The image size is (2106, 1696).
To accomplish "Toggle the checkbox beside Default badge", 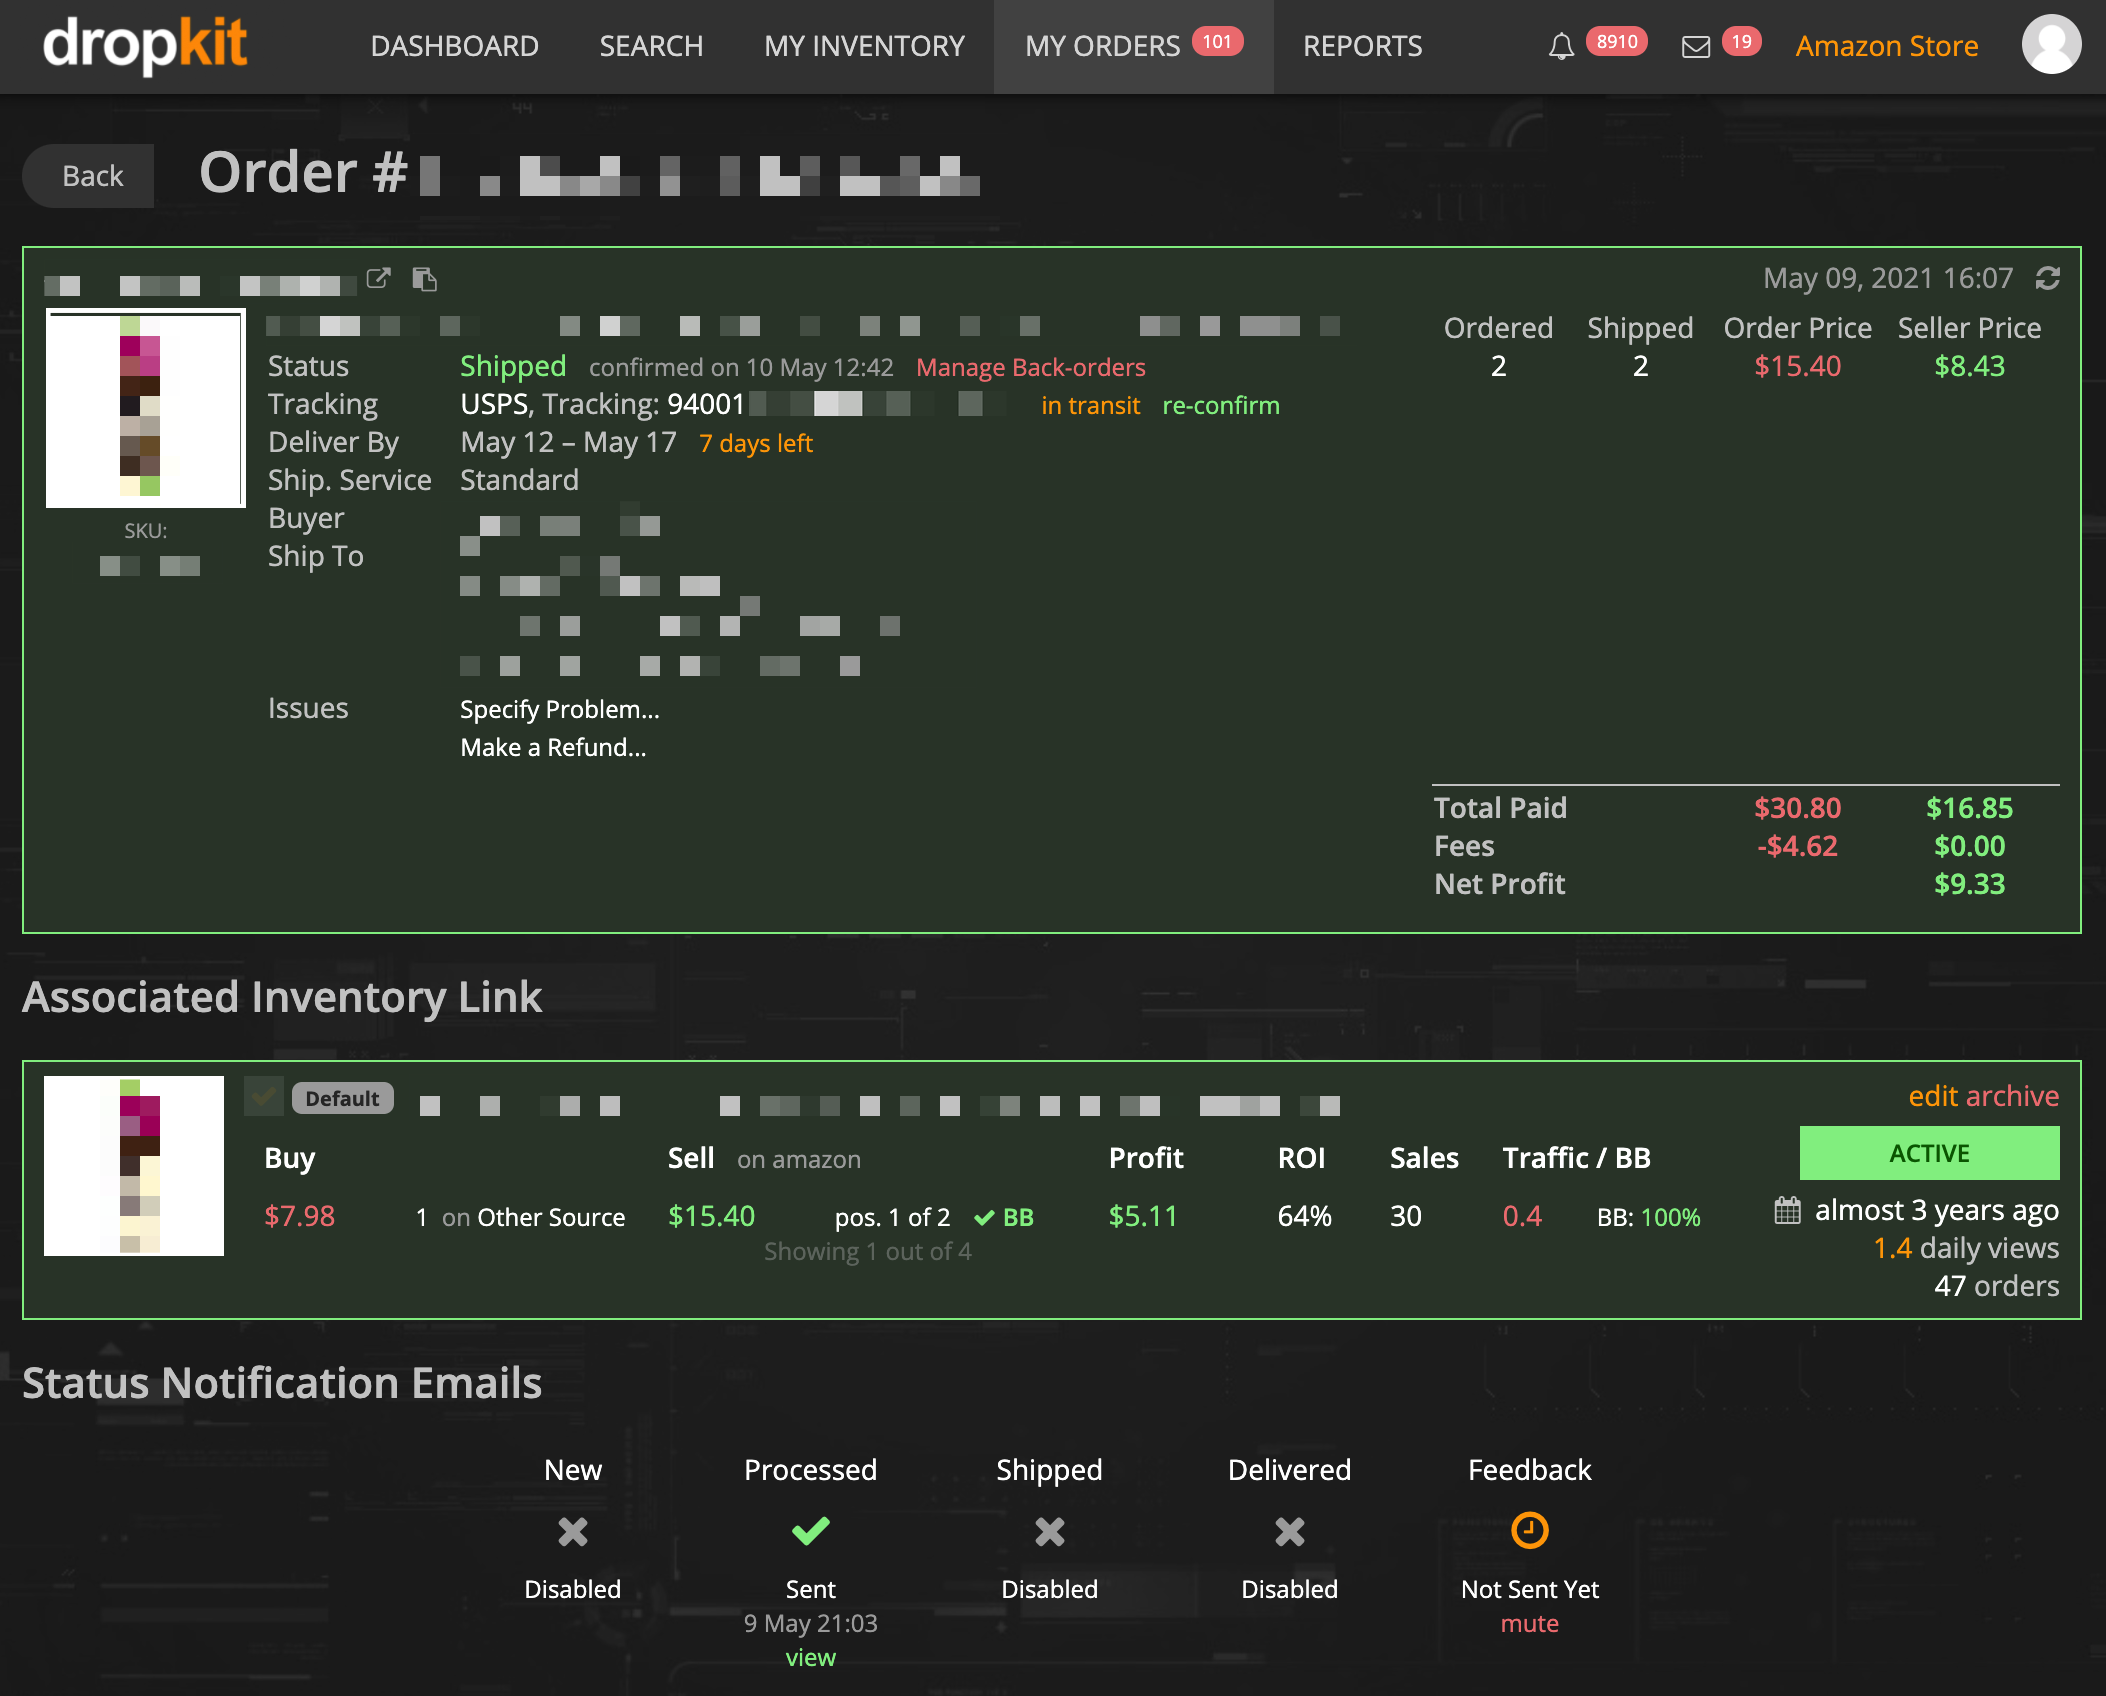I will pyautogui.click(x=264, y=1097).
